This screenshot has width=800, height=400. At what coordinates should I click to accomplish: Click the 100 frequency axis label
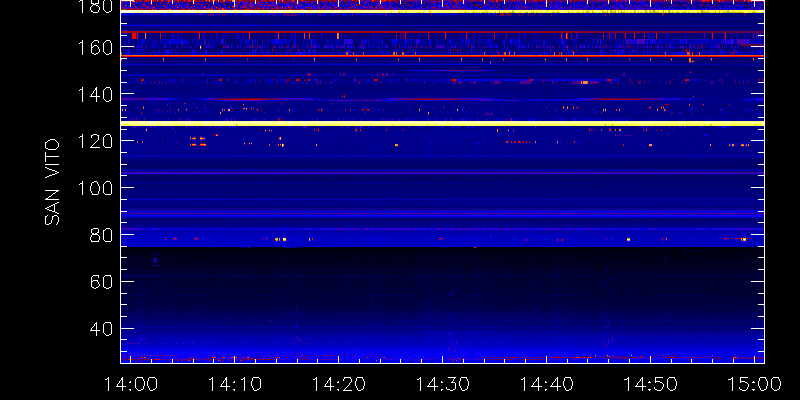tap(96, 188)
